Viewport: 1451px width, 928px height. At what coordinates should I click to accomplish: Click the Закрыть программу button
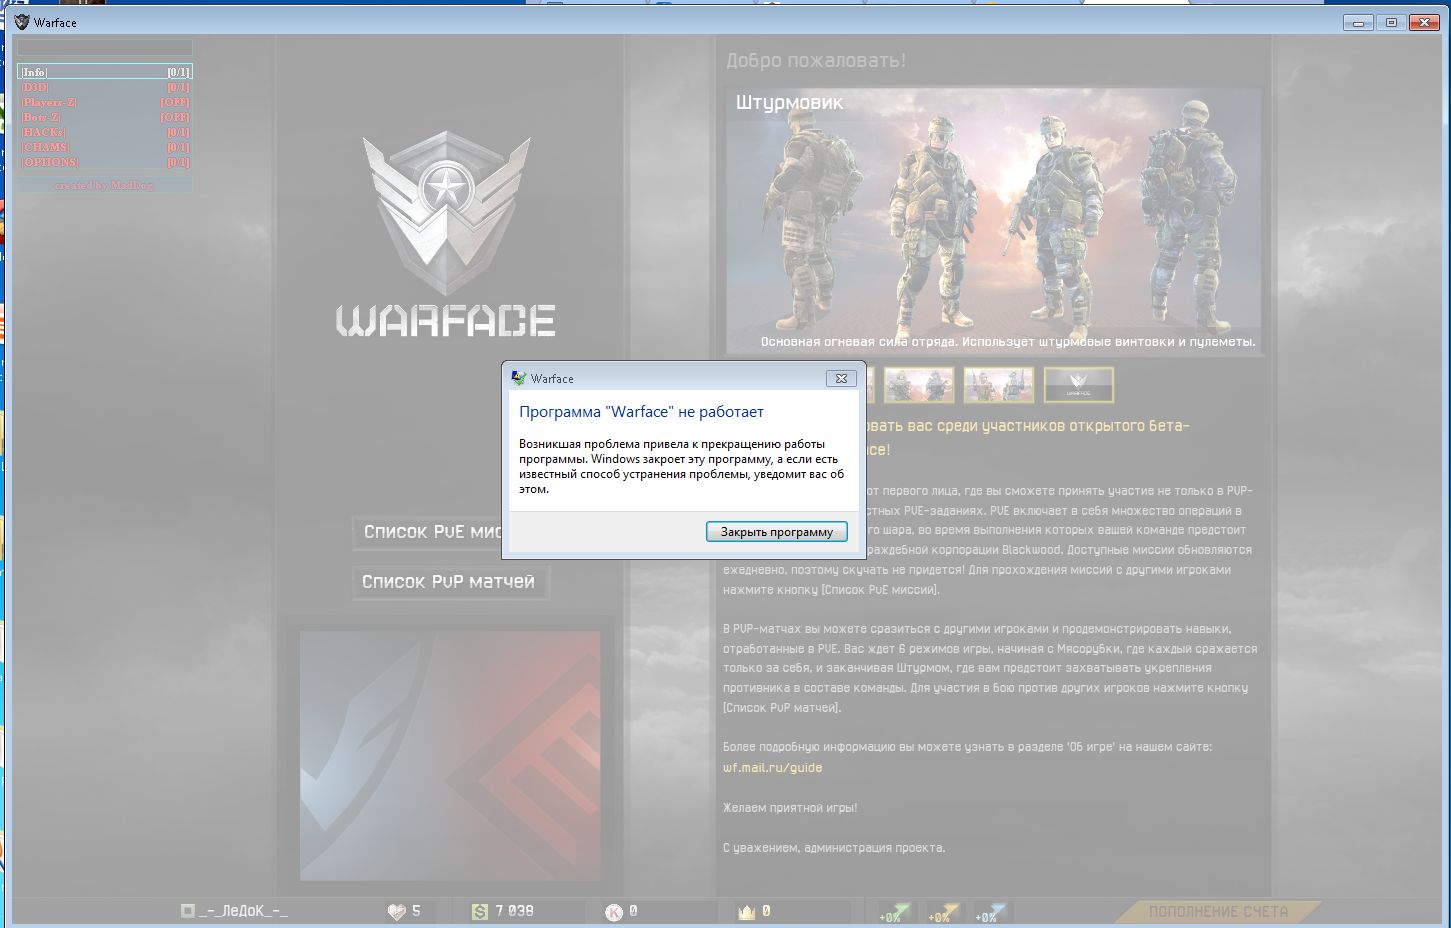pyautogui.click(x=777, y=532)
